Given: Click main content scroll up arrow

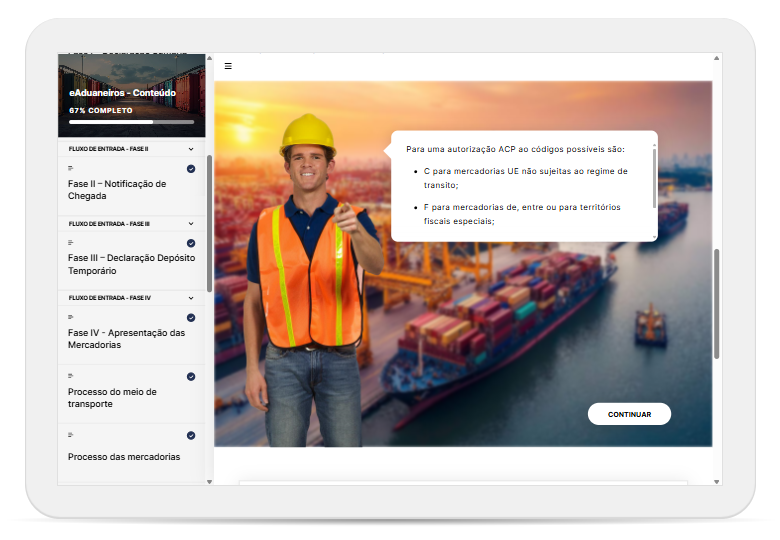Looking at the screenshot, I should (x=716, y=60).
